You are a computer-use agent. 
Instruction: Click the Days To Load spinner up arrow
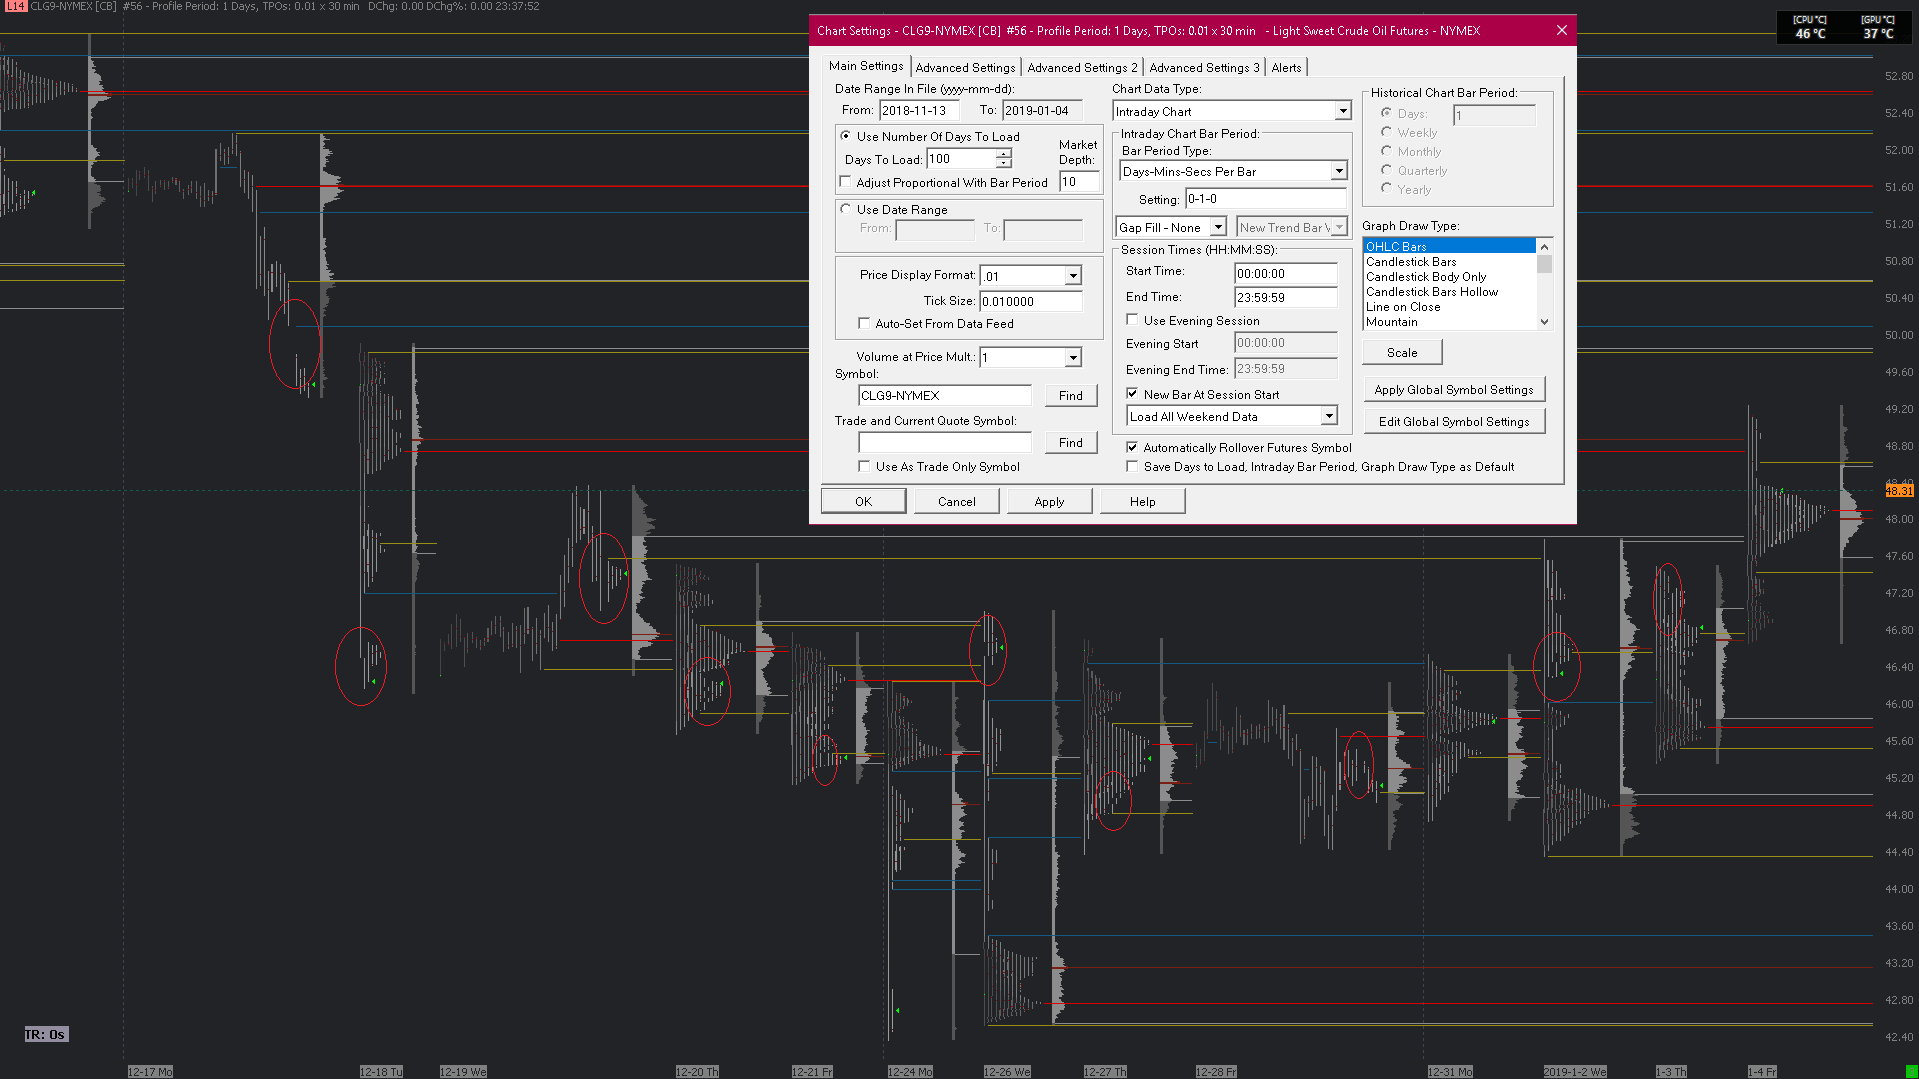pyautogui.click(x=1003, y=154)
